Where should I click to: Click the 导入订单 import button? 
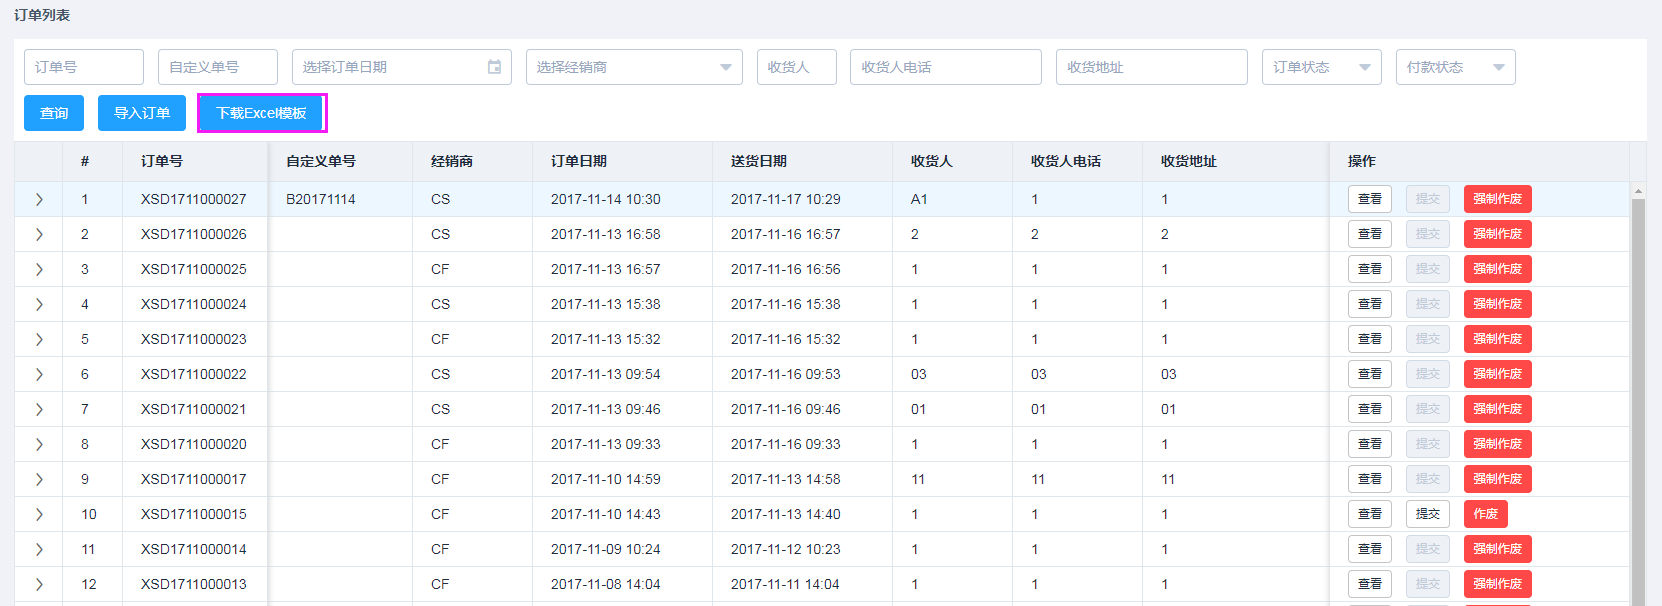[x=142, y=113]
